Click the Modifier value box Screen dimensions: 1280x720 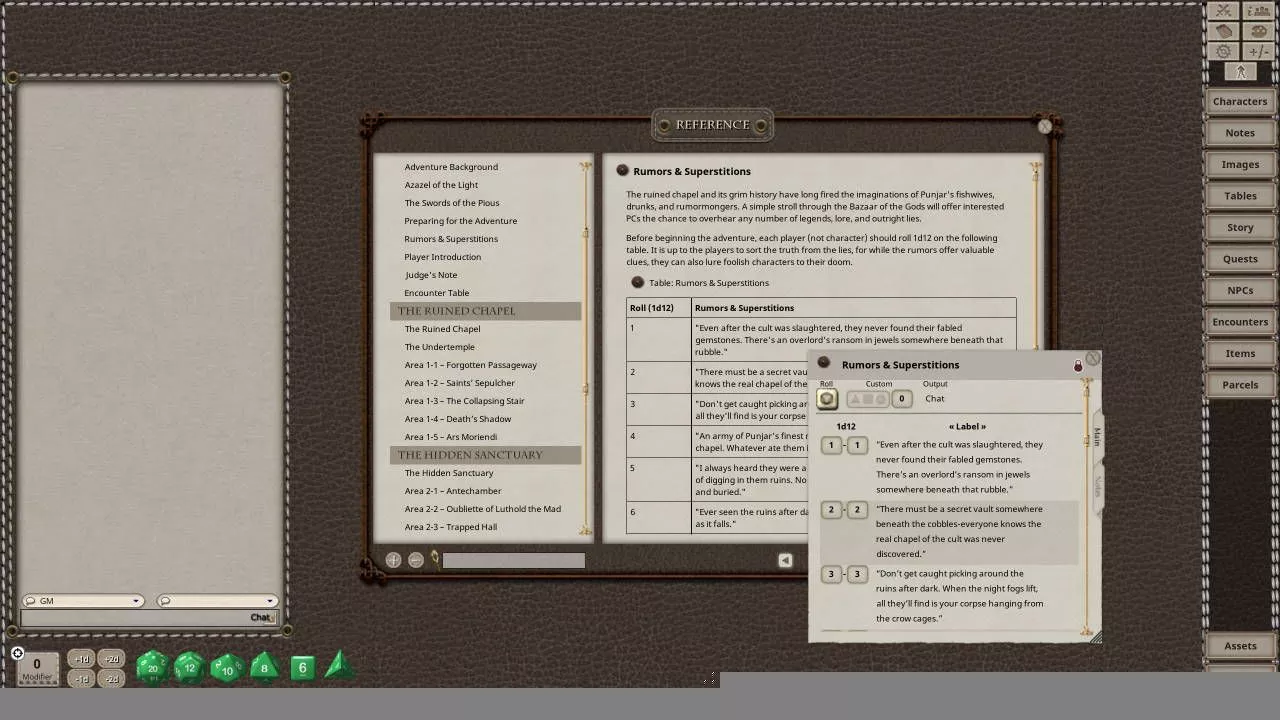[37, 667]
